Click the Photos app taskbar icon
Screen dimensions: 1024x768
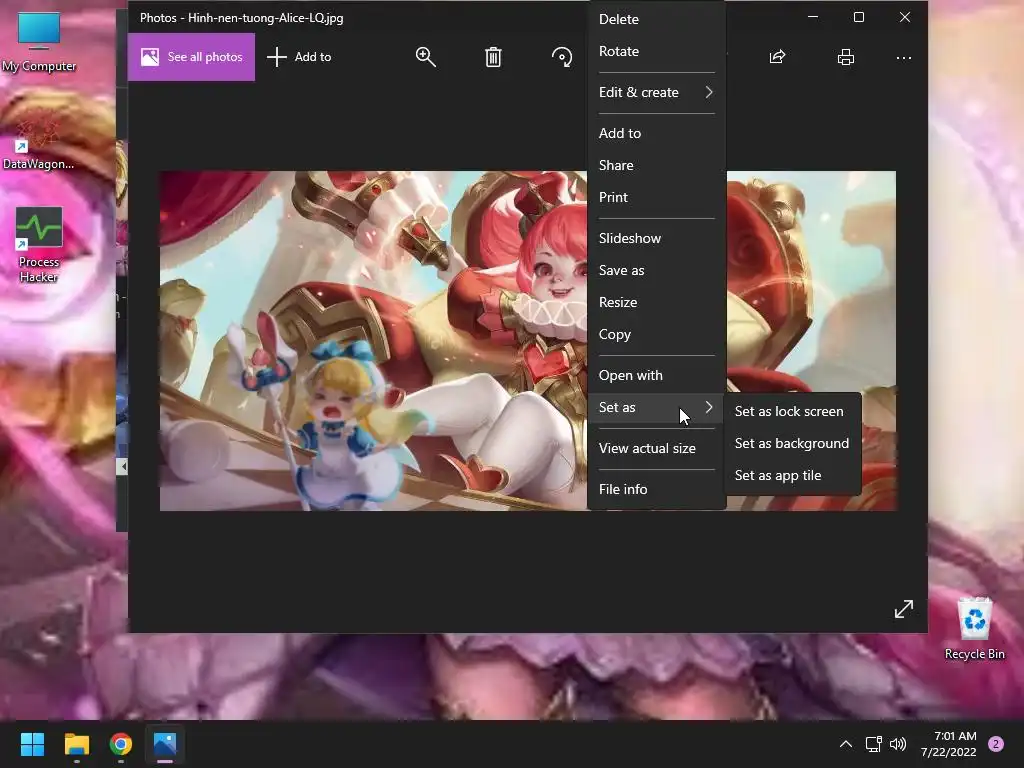(x=165, y=744)
